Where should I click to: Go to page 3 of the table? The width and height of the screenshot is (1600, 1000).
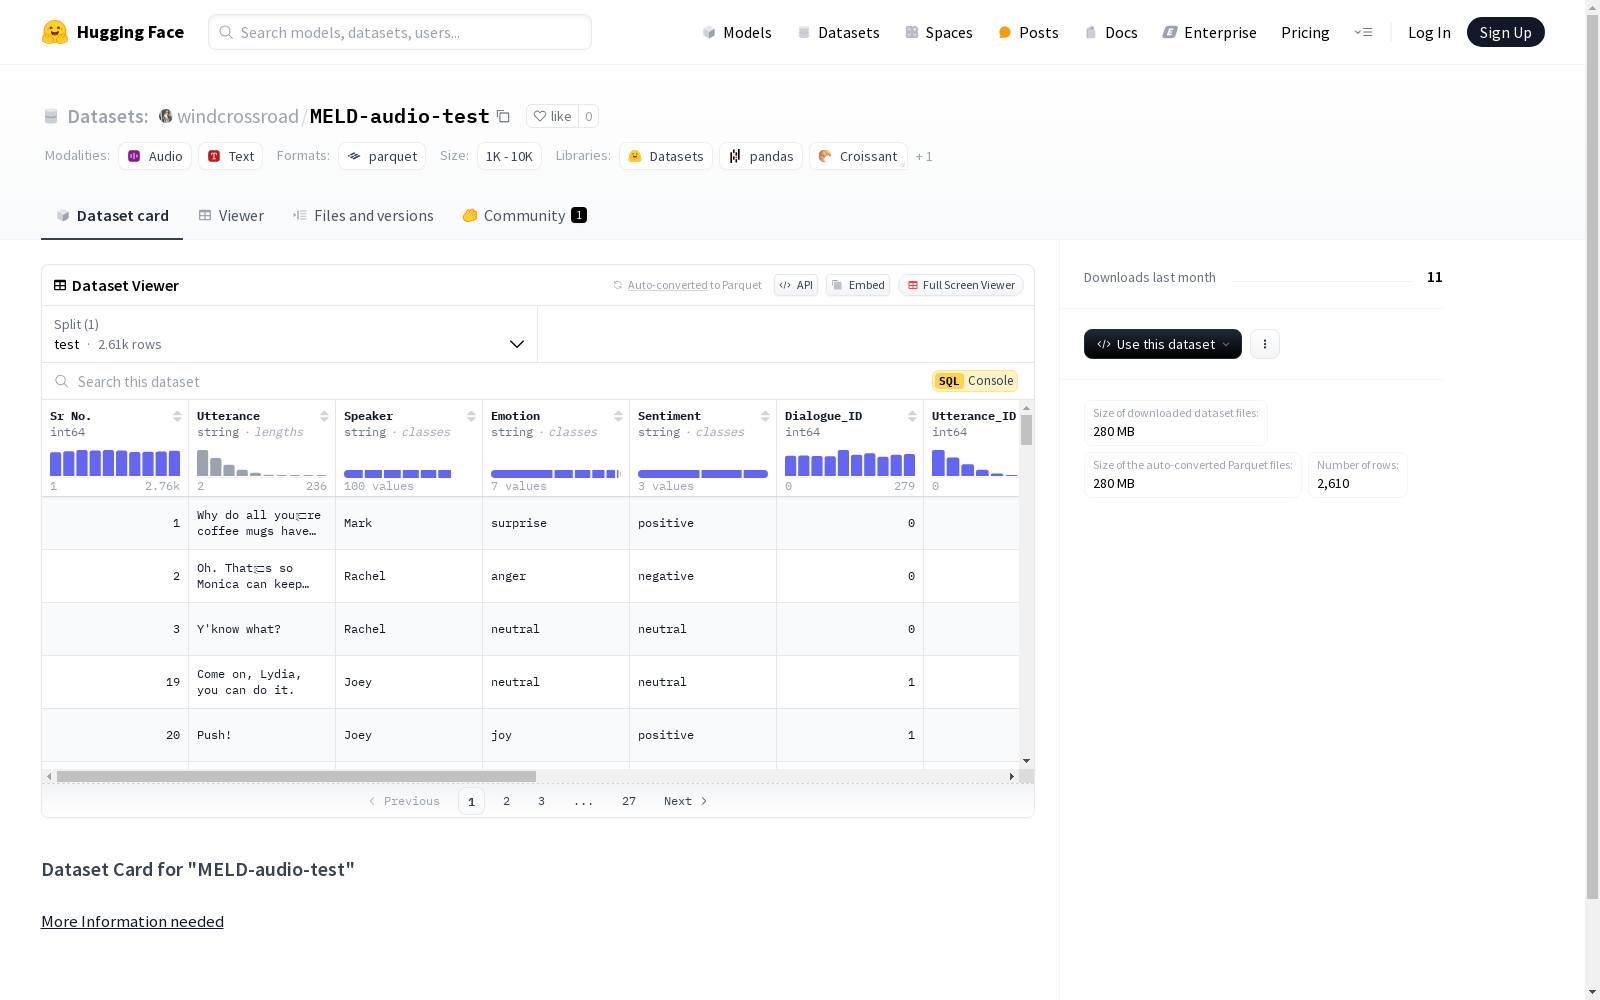(x=541, y=801)
